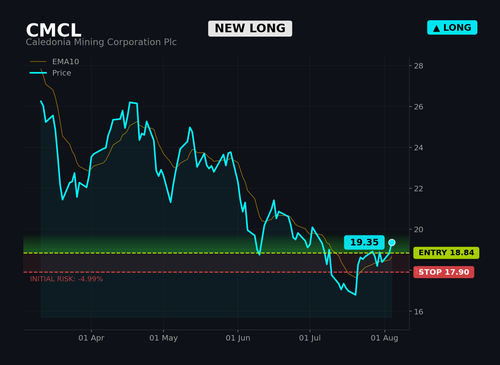Image resolution: width=500 pixels, height=365 pixels.
Task: Click the 01 Aug axis label
Action: (384, 338)
